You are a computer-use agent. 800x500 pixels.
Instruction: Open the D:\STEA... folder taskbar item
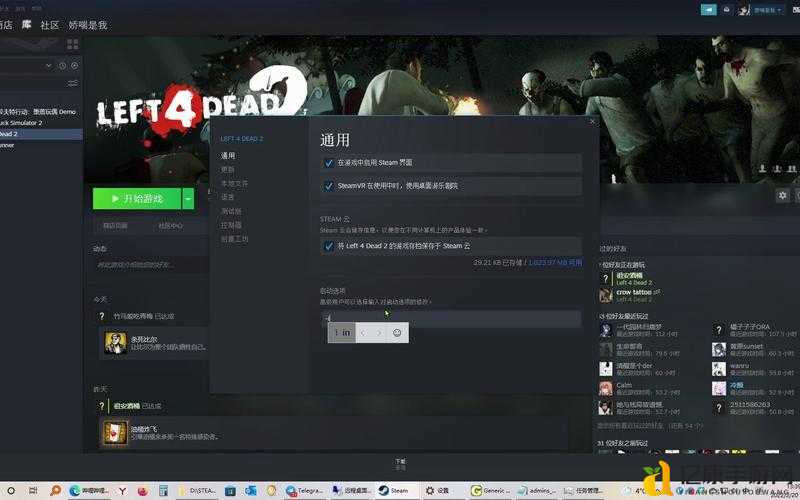tap(196, 491)
